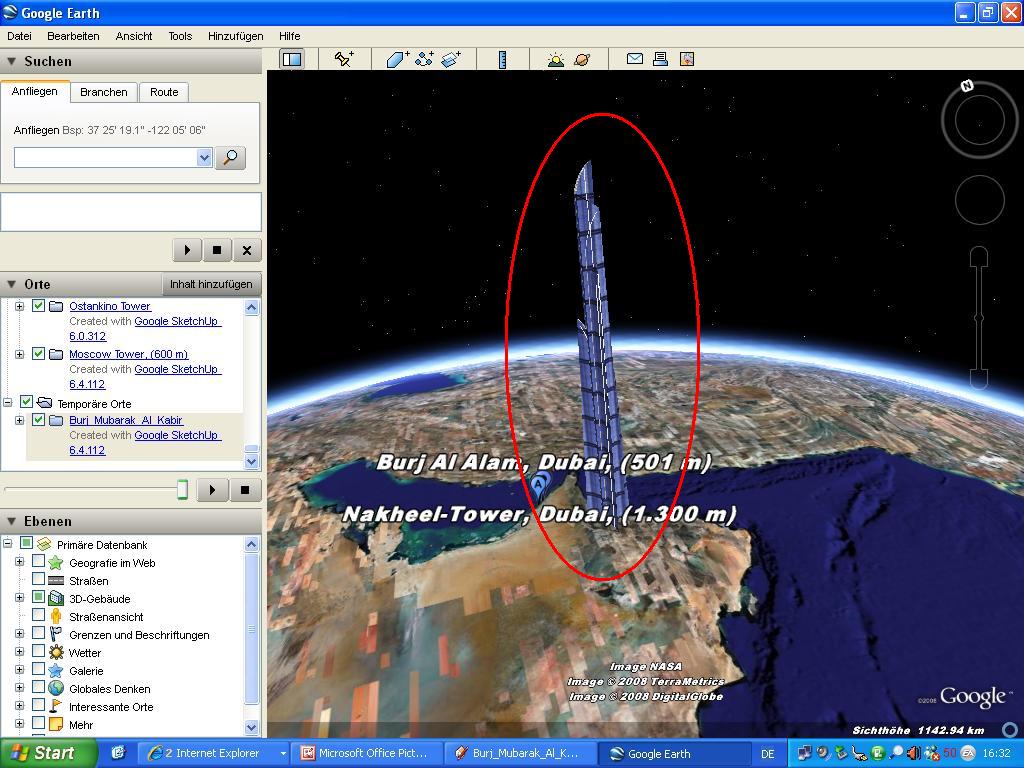Image resolution: width=1024 pixels, height=768 pixels.
Task: Click the Wetter sun icon
Action: coord(56,652)
